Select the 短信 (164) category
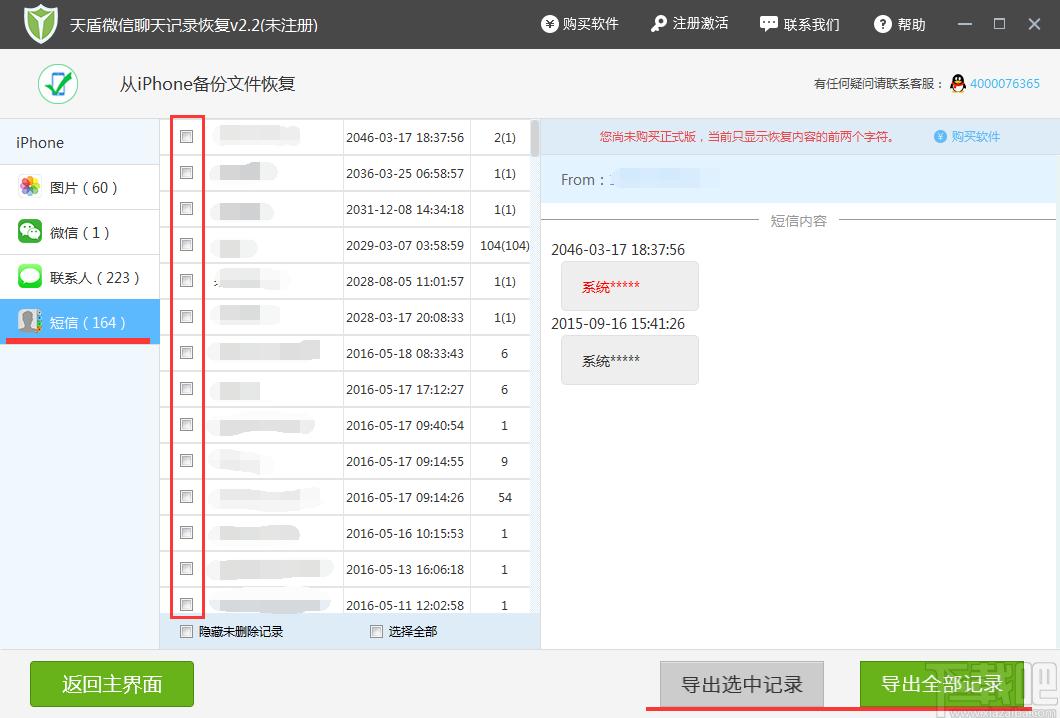The image size is (1060, 718). tap(80, 322)
